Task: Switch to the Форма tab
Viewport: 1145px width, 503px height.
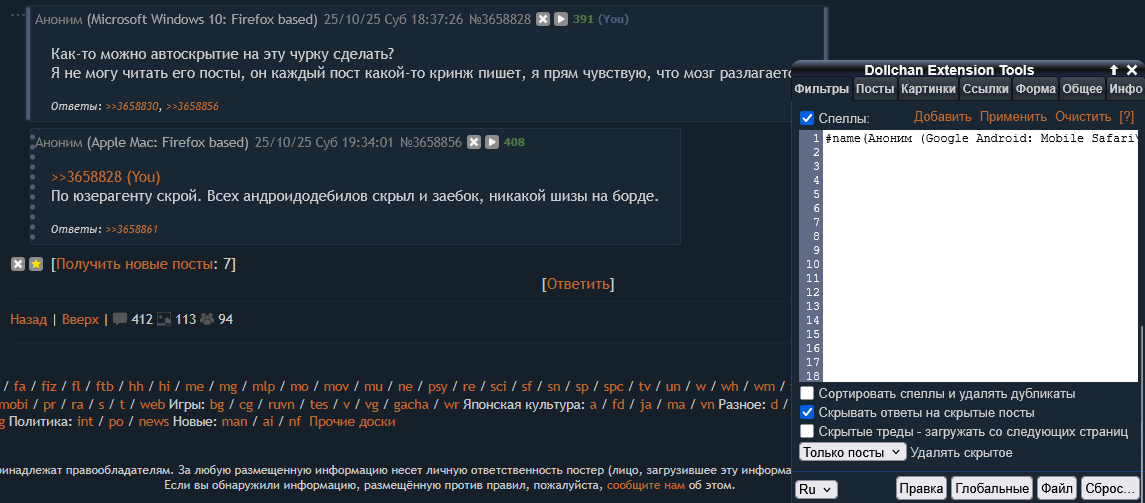Action: coord(1035,89)
